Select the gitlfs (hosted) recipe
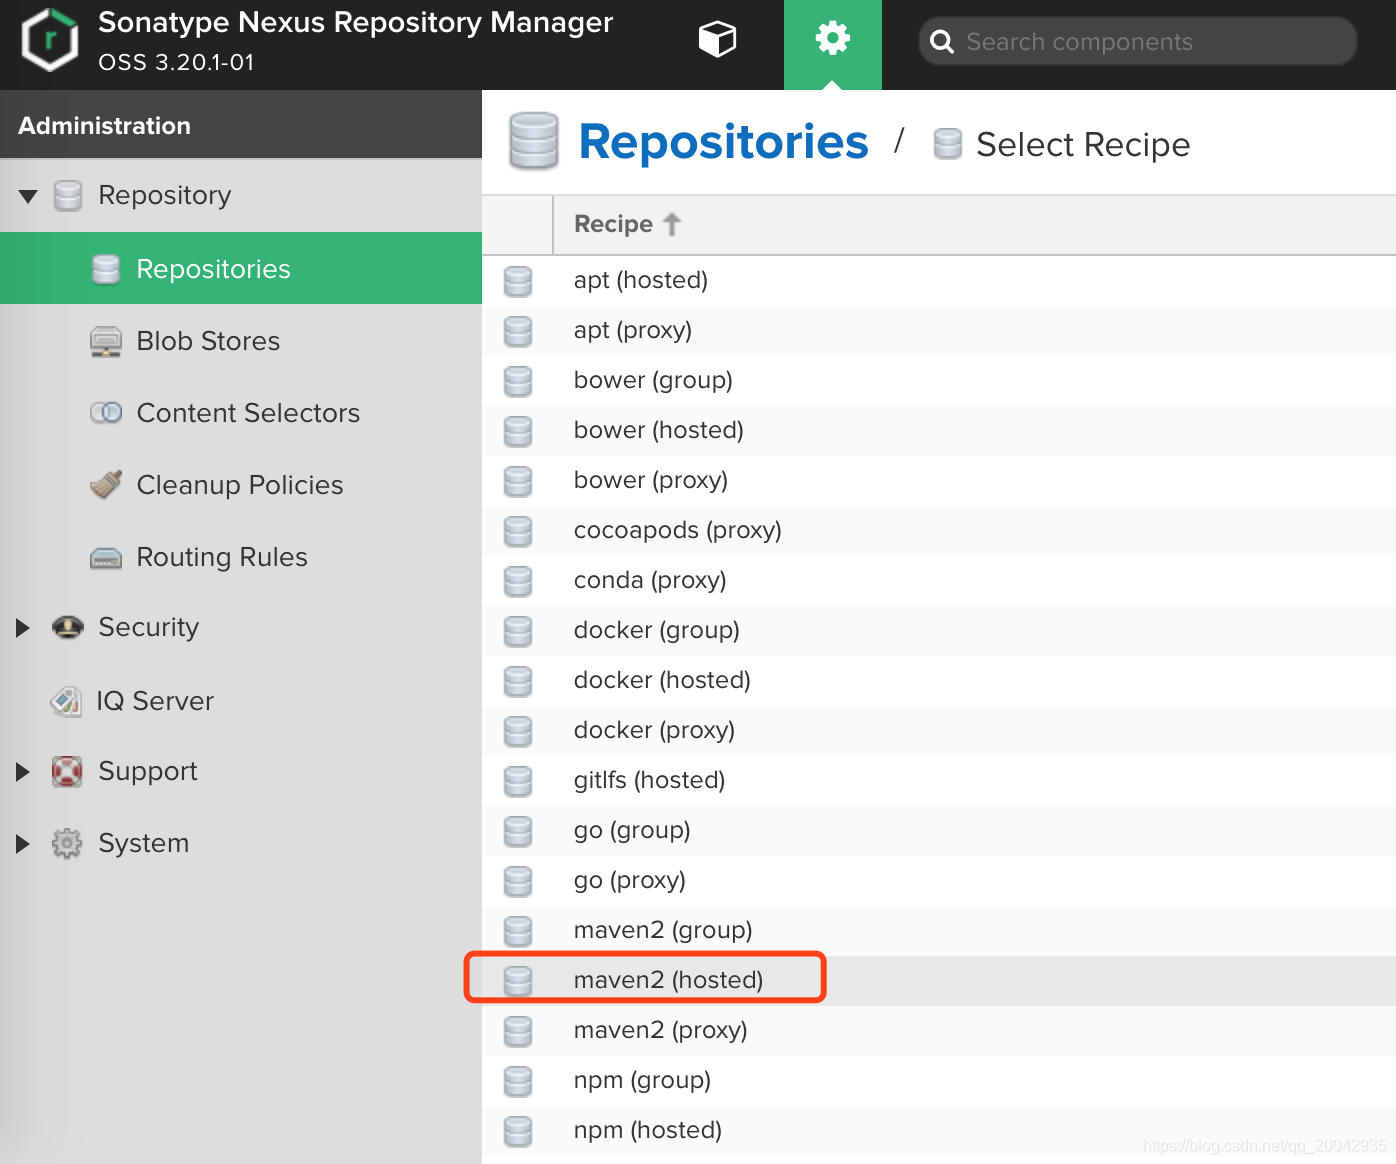1396x1164 pixels. [x=939, y=780]
